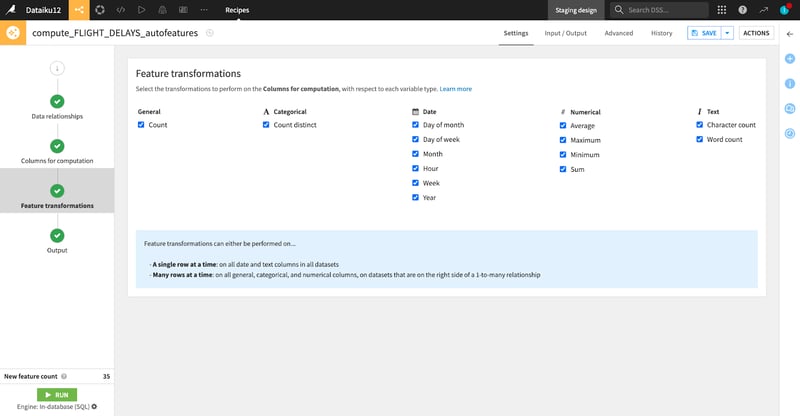Open the wiki icon in top navbar
Image resolution: width=800 pixels, height=416 pixels.
[162, 10]
